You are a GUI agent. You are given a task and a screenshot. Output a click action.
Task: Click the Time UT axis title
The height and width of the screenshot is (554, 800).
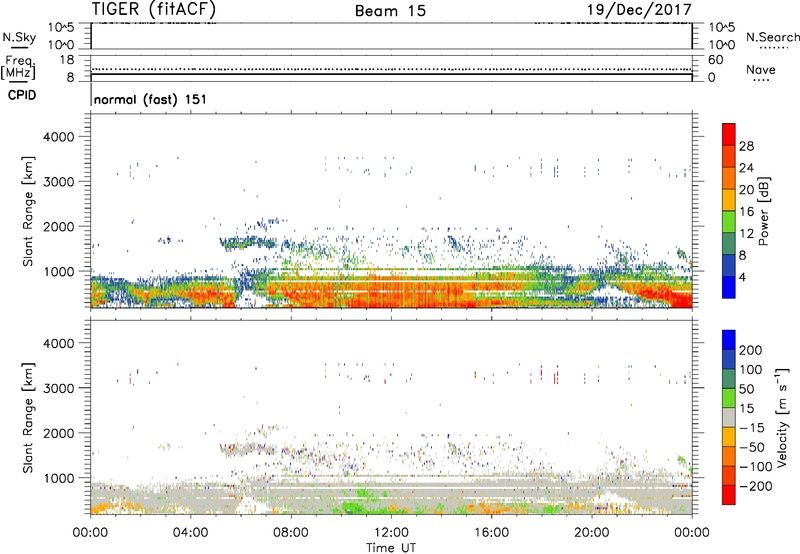[391, 548]
